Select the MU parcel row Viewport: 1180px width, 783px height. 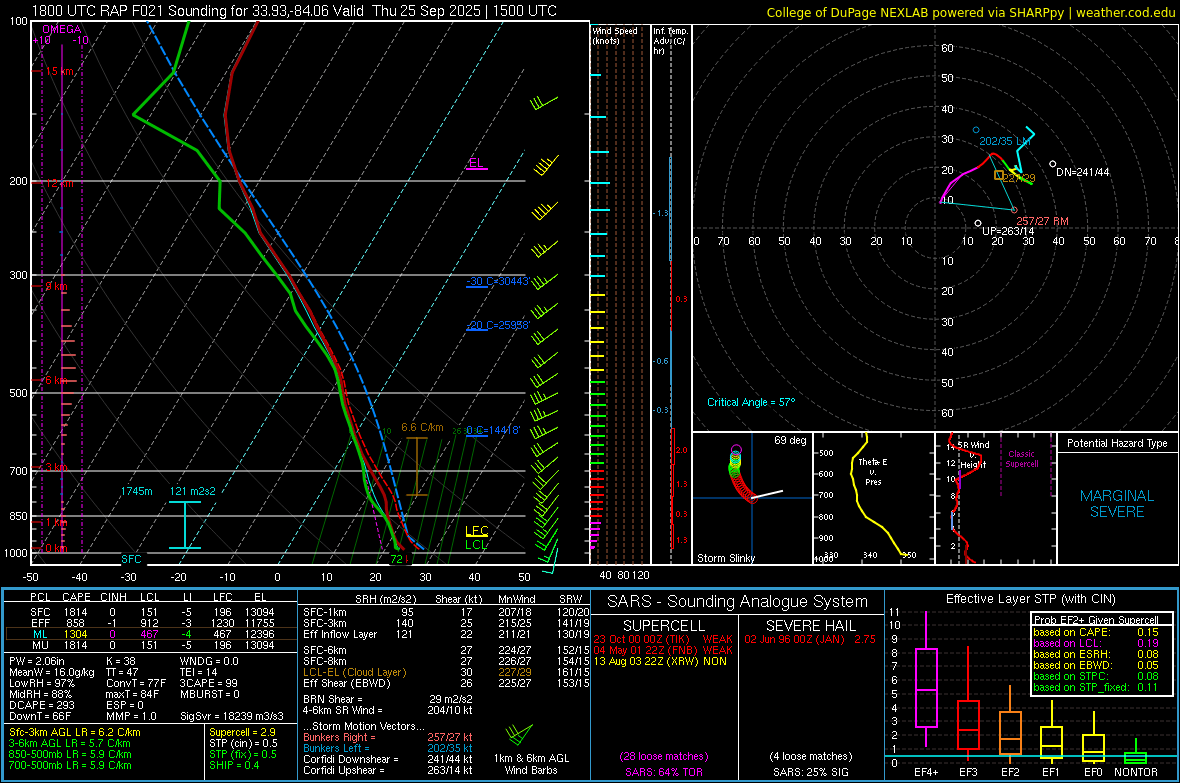click(151, 645)
